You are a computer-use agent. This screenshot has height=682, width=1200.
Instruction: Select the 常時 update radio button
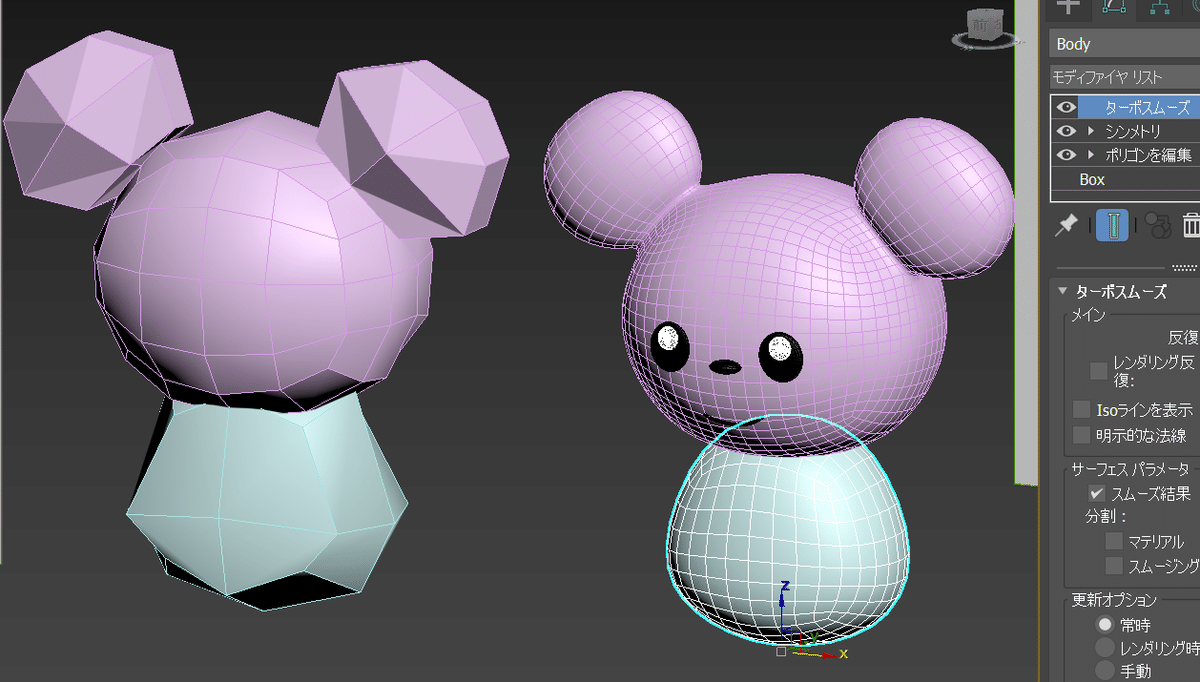click(x=1105, y=625)
